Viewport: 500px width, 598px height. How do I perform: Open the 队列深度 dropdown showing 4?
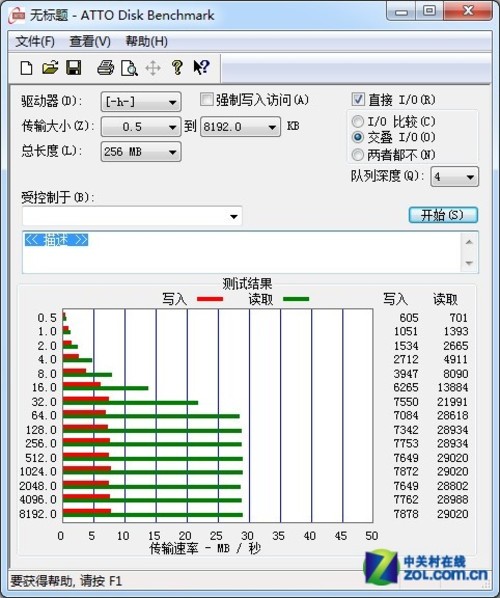pyautogui.click(x=455, y=177)
